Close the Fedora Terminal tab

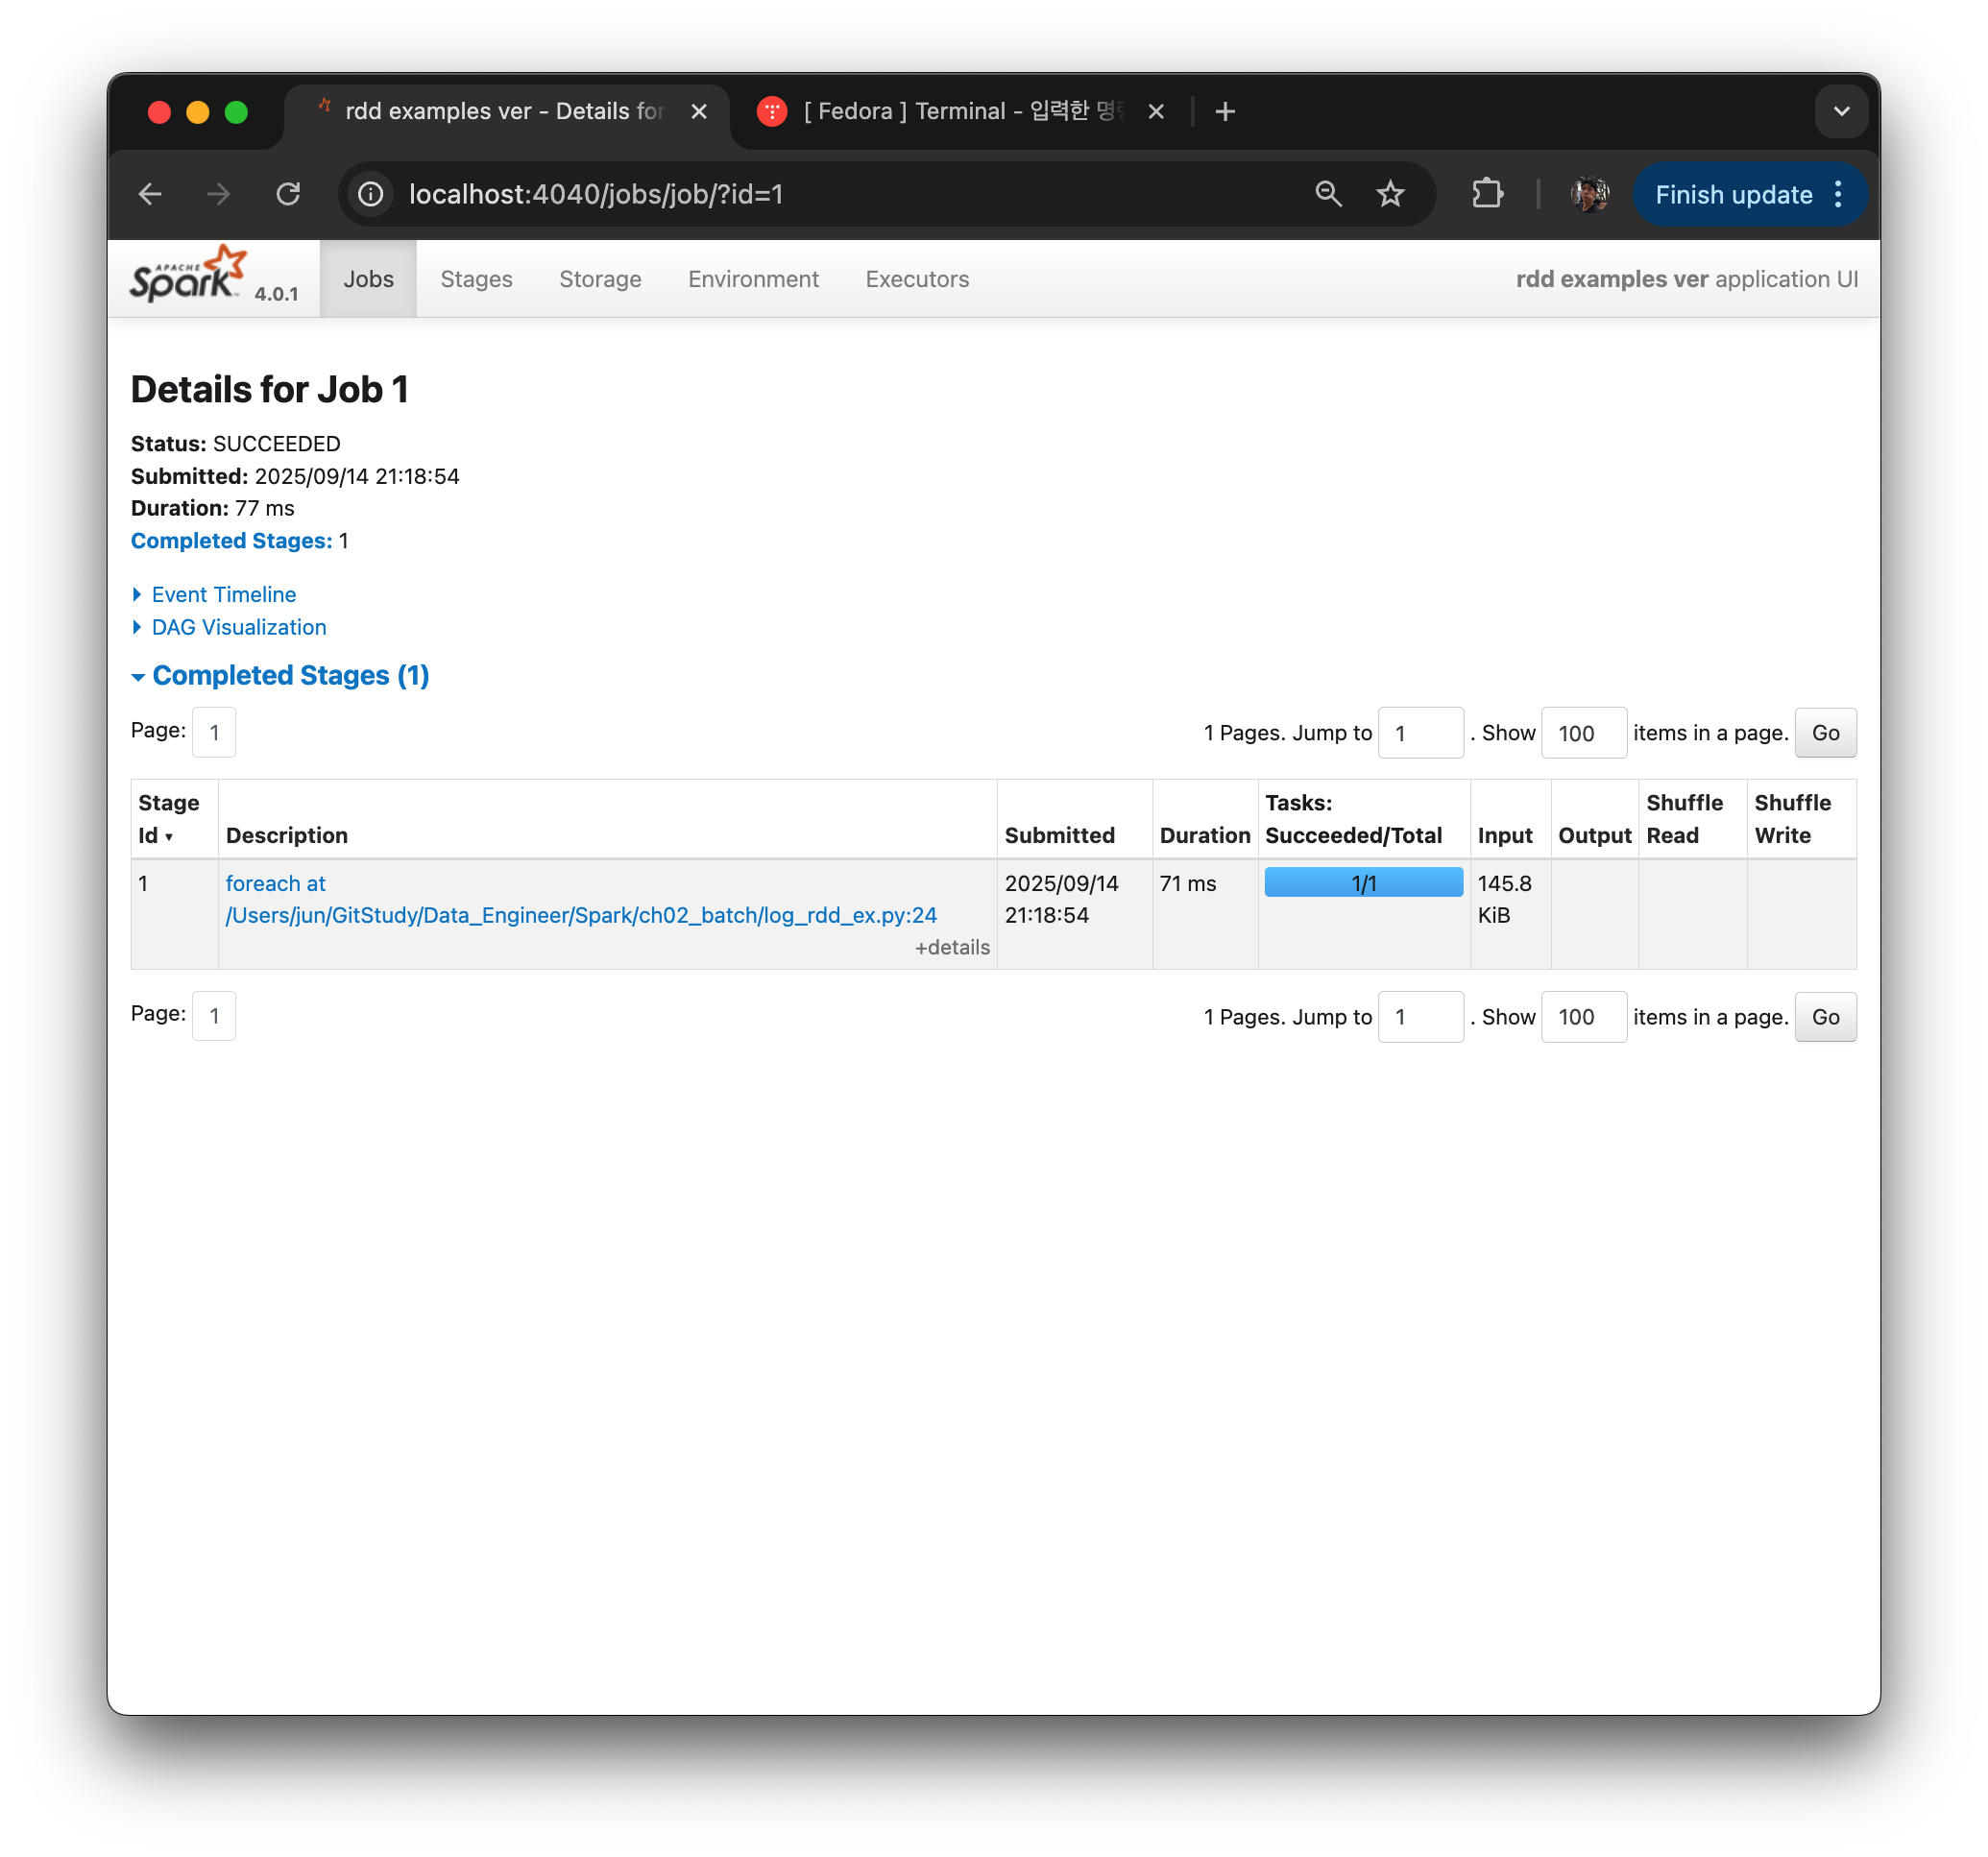click(1156, 111)
